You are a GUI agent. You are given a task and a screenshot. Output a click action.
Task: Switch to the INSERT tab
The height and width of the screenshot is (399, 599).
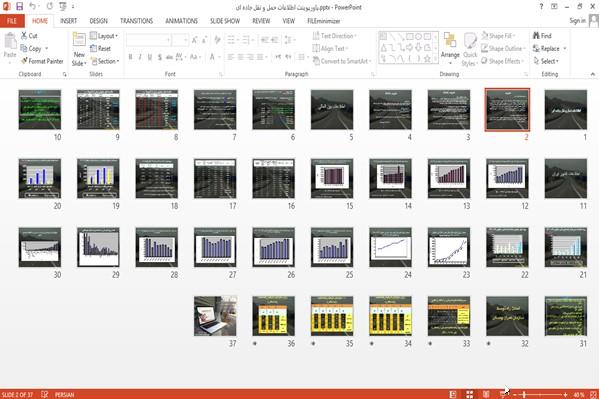[68, 21]
